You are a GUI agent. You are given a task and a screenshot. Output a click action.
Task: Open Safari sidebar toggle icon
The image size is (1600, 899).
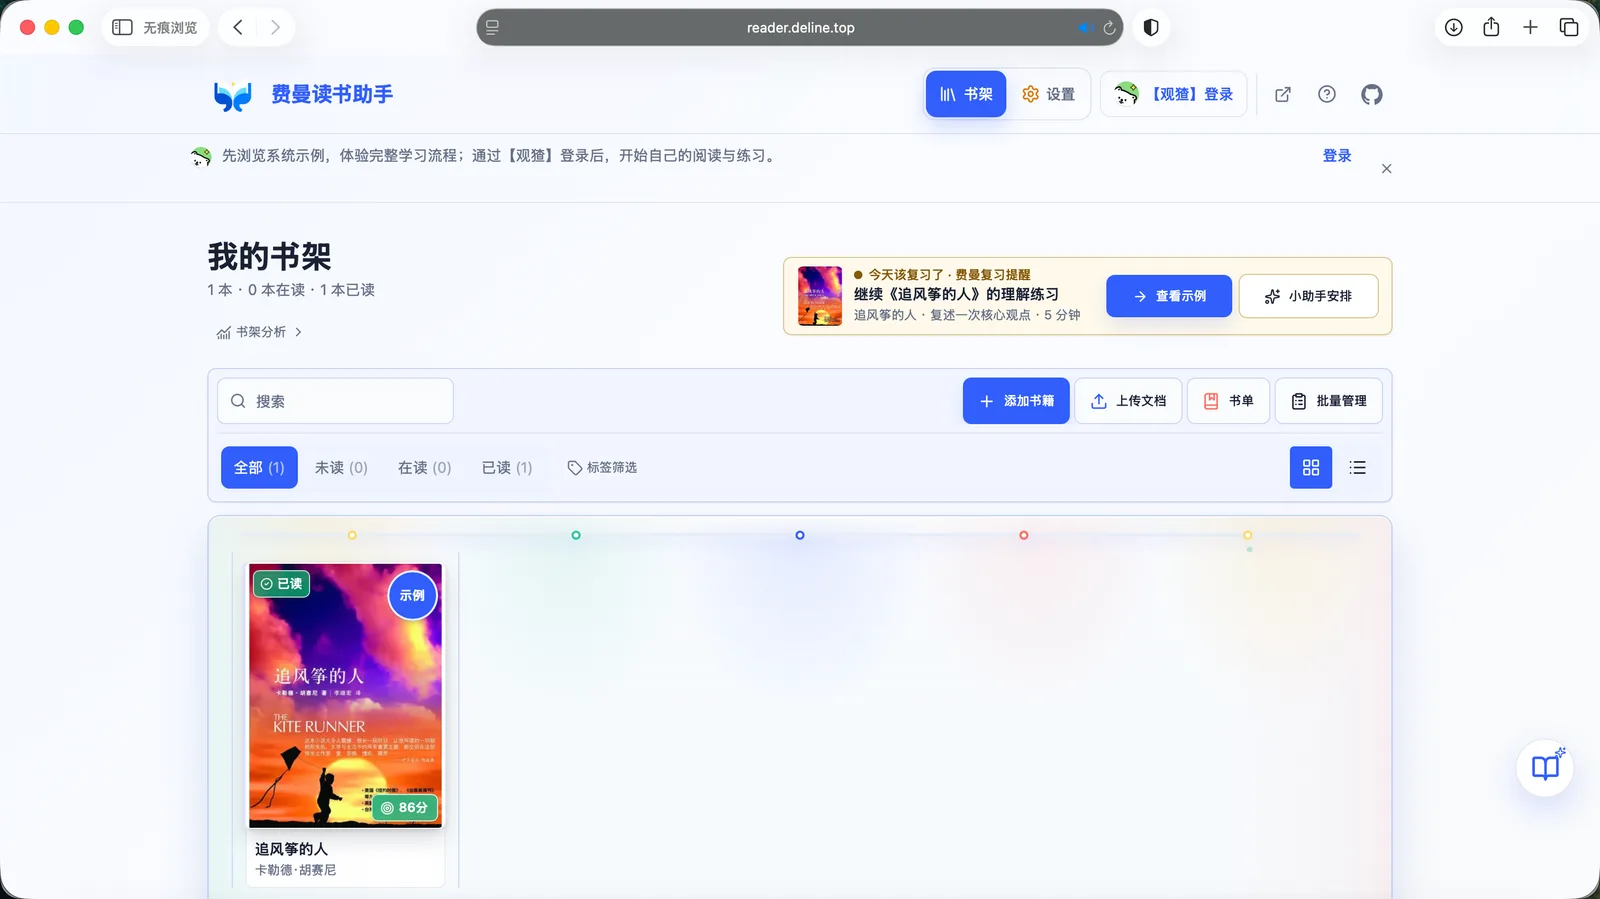point(122,27)
